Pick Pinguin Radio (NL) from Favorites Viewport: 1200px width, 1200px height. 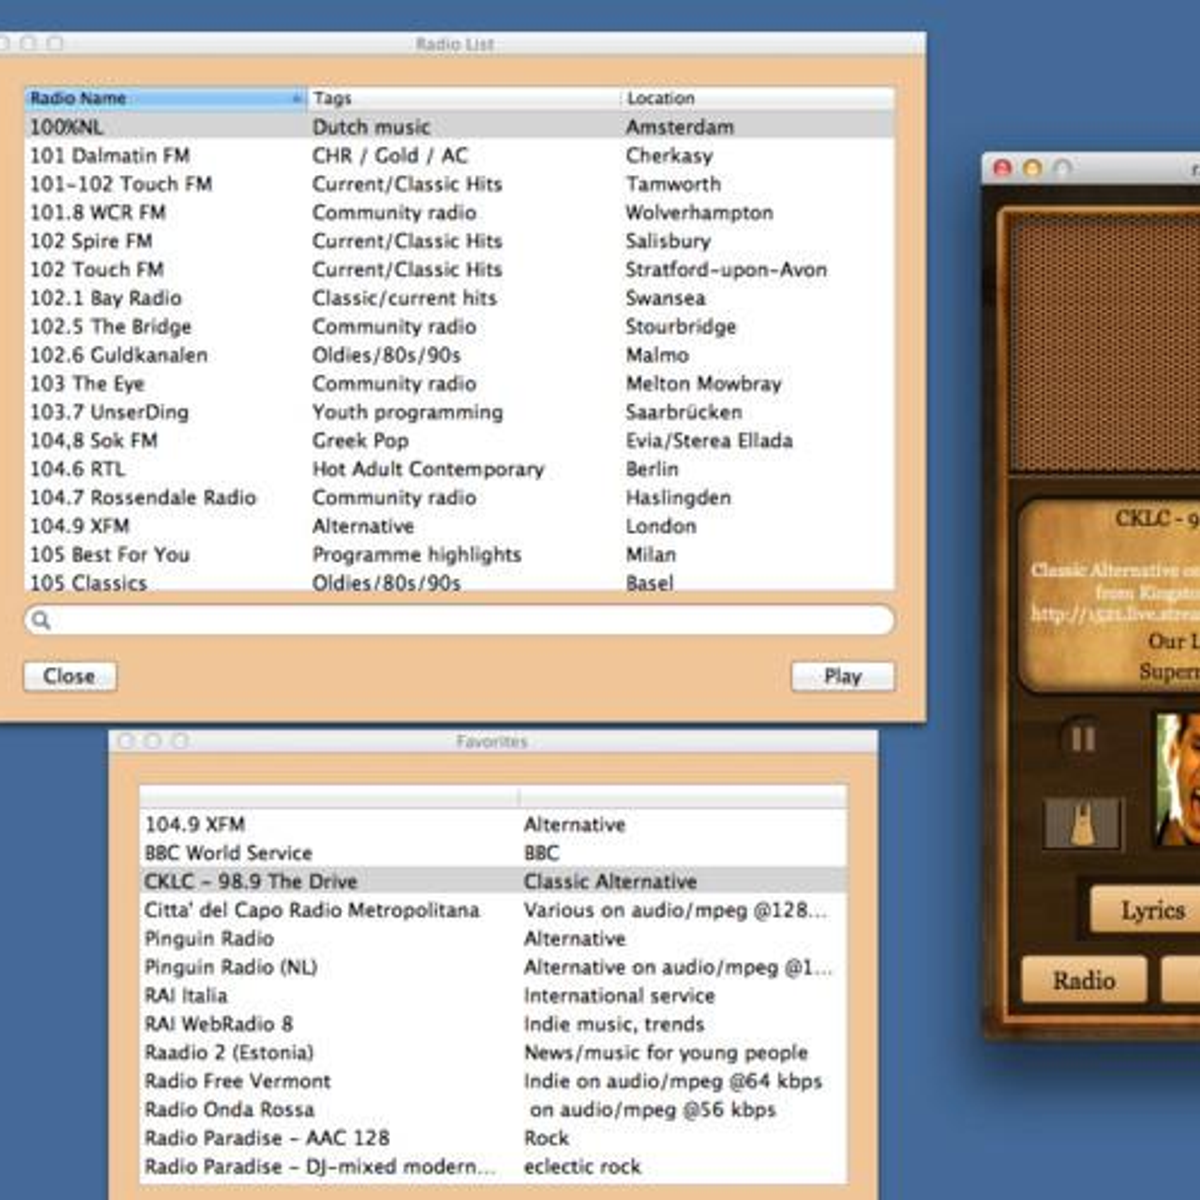tap(493, 967)
